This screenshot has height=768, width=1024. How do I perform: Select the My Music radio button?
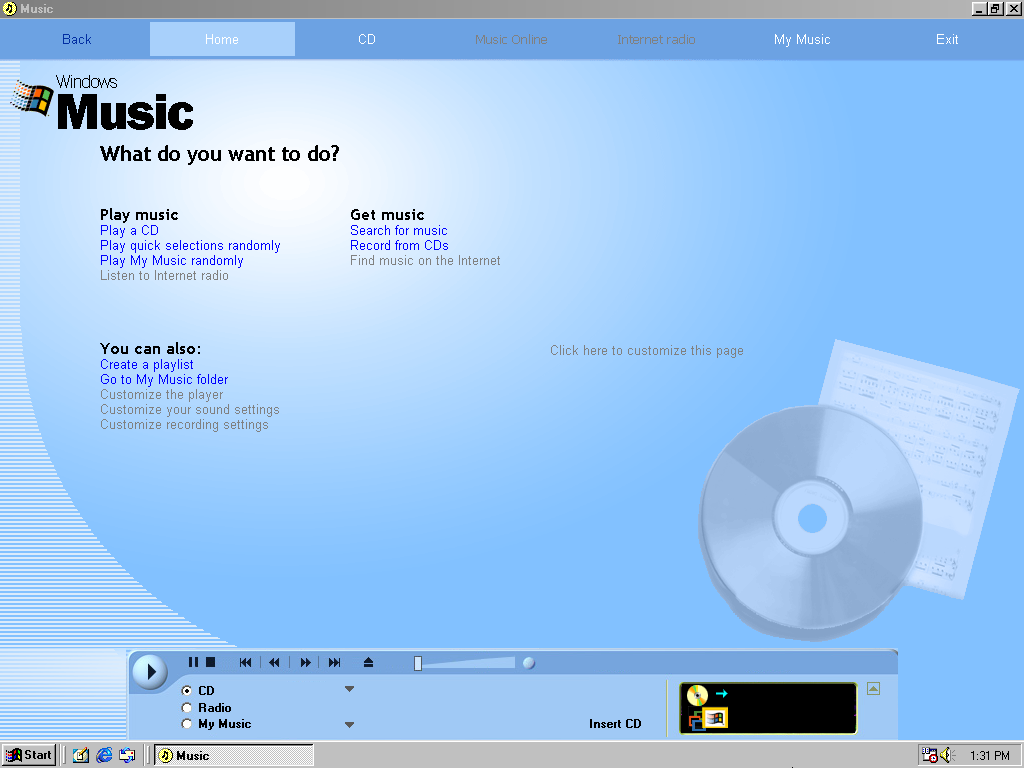[x=187, y=724]
